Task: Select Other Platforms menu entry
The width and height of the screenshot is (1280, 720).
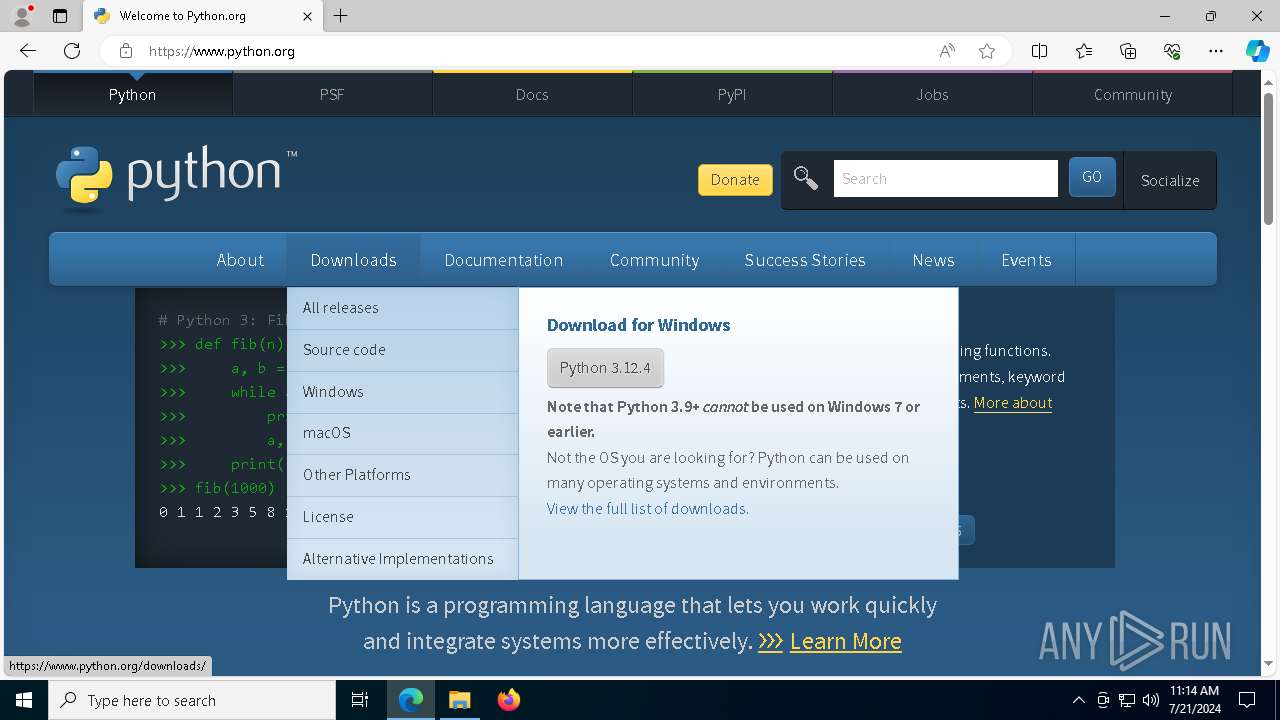Action: pyautogui.click(x=402, y=475)
